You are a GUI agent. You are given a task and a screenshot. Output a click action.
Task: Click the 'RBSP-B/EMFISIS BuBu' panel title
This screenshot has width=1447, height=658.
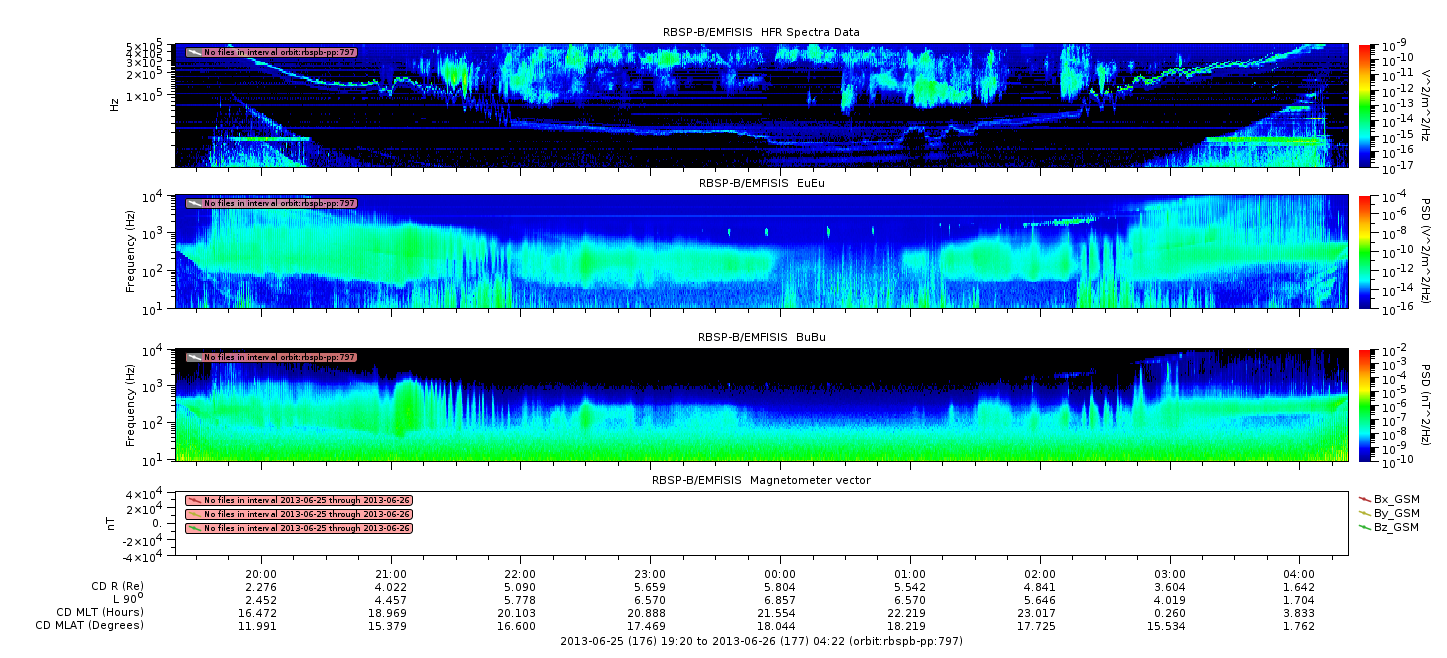[761, 337]
